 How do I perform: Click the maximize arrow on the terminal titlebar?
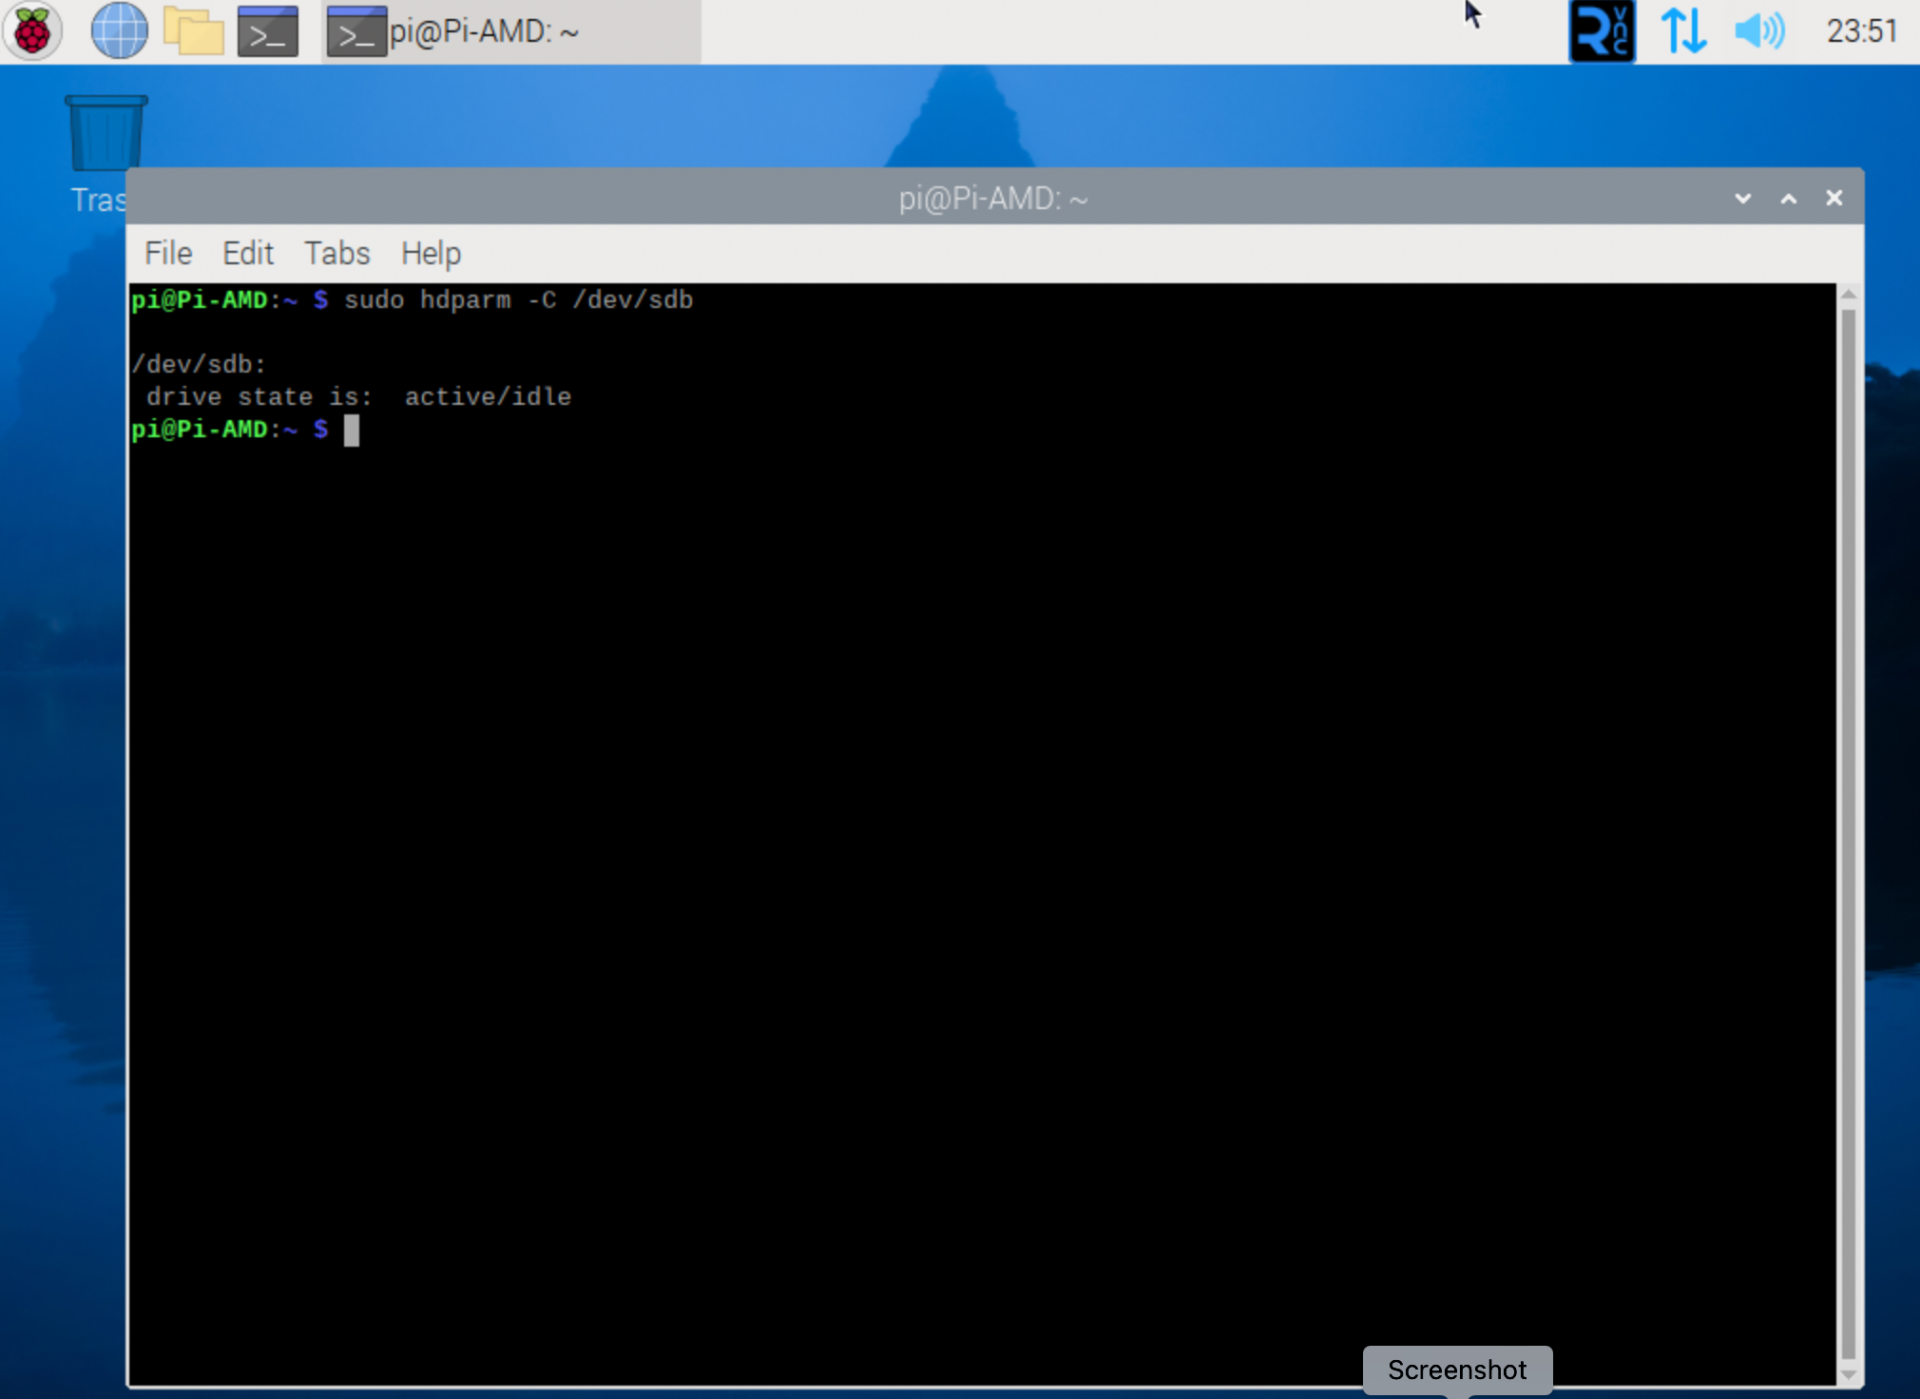1788,198
